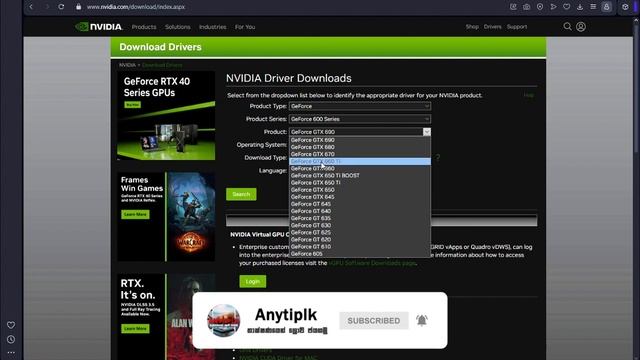Click the page scrollbar up arrow

click(636, 20)
